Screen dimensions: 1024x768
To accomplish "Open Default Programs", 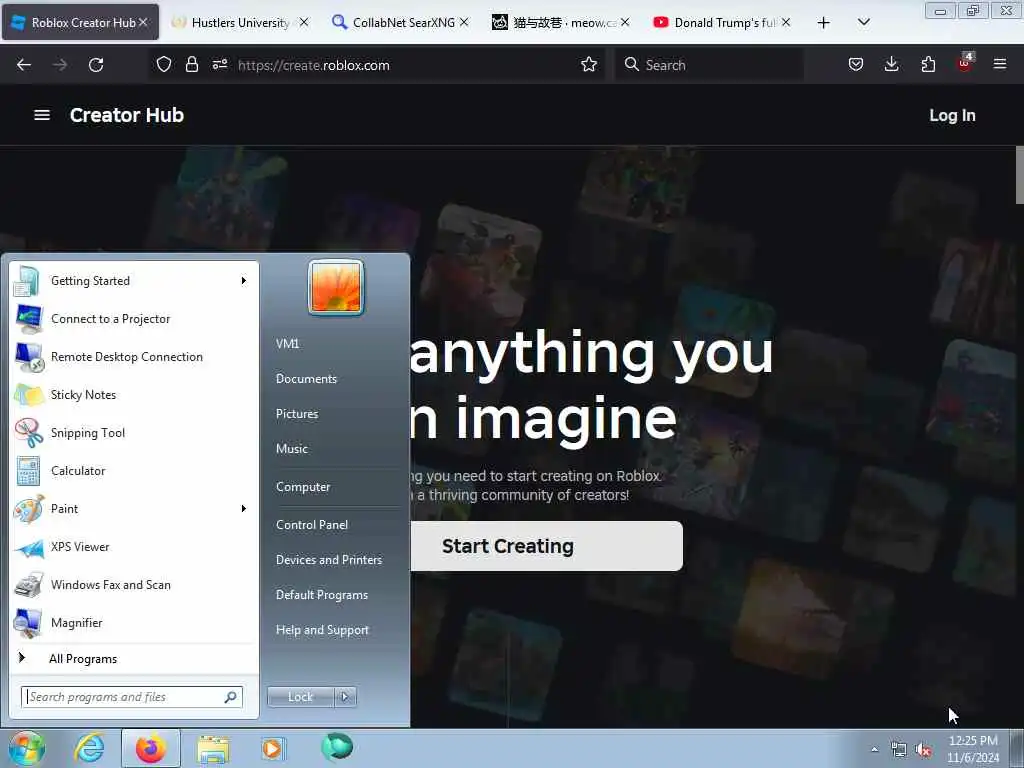I will tap(322, 595).
